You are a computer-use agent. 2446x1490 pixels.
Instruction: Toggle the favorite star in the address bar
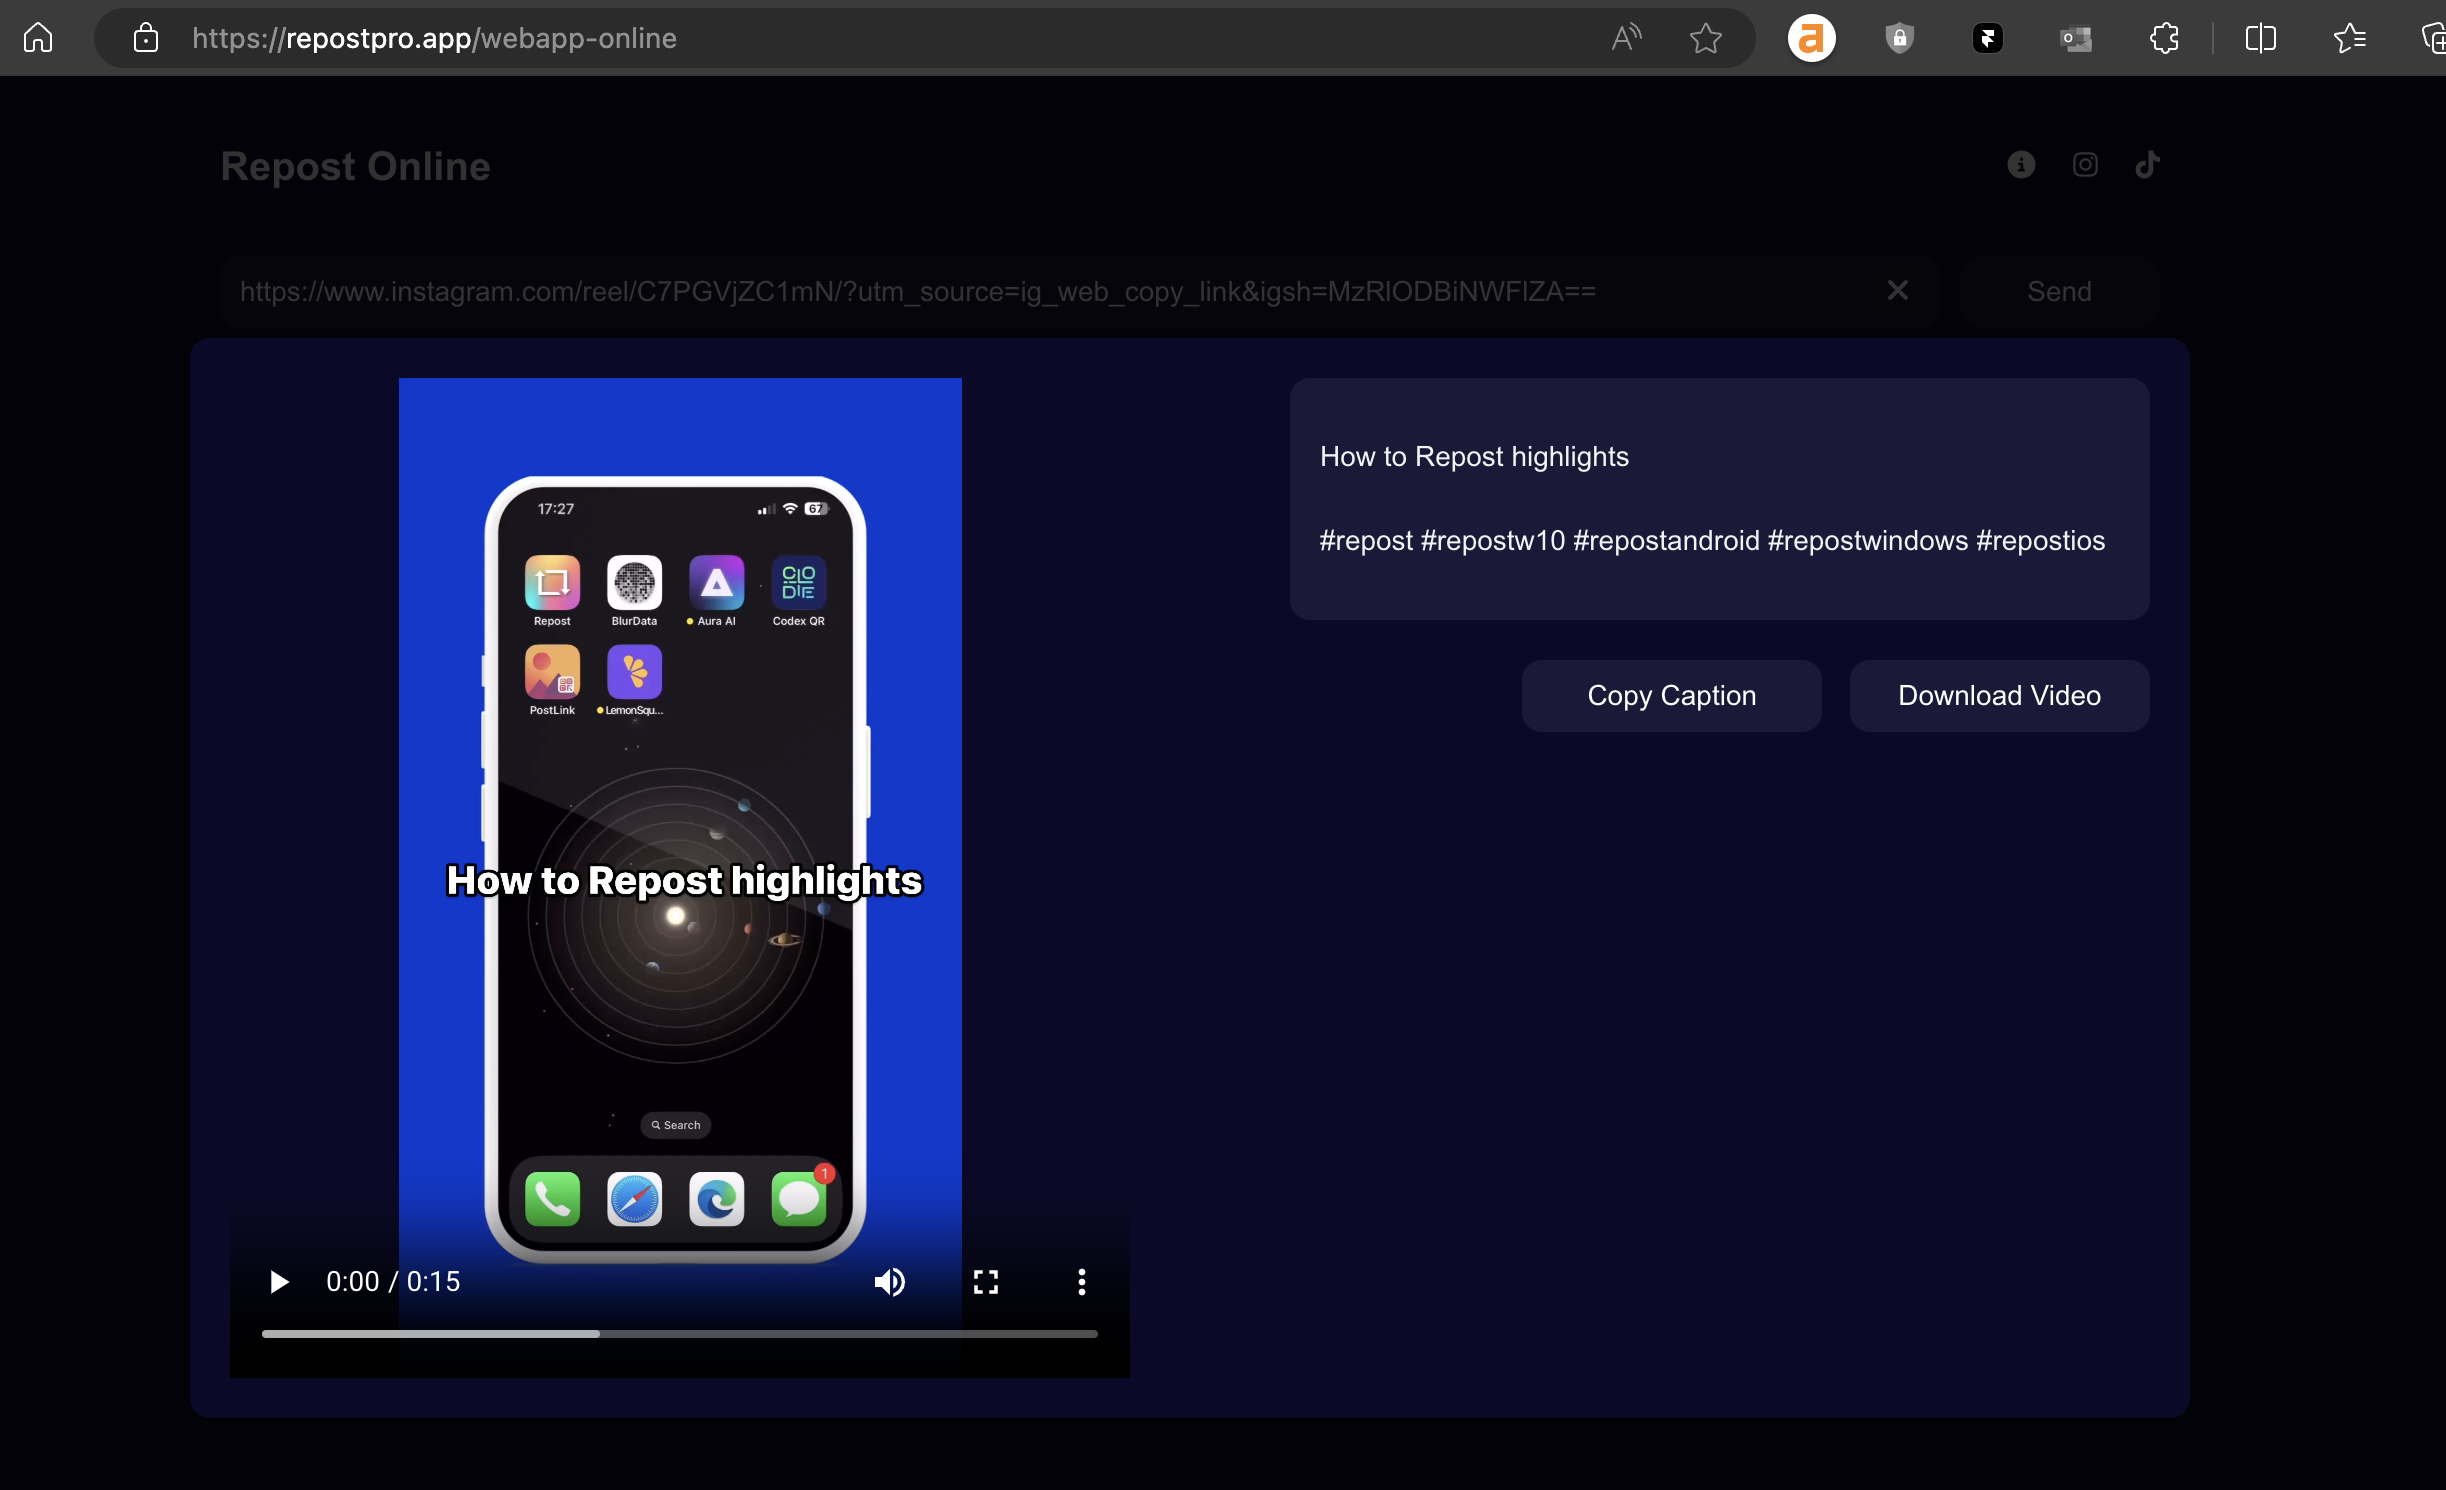1704,38
